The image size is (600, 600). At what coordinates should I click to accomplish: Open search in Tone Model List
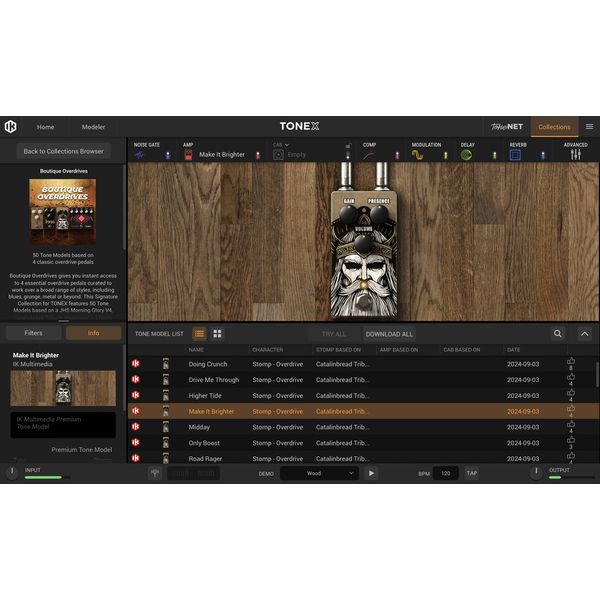coord(558,334)
